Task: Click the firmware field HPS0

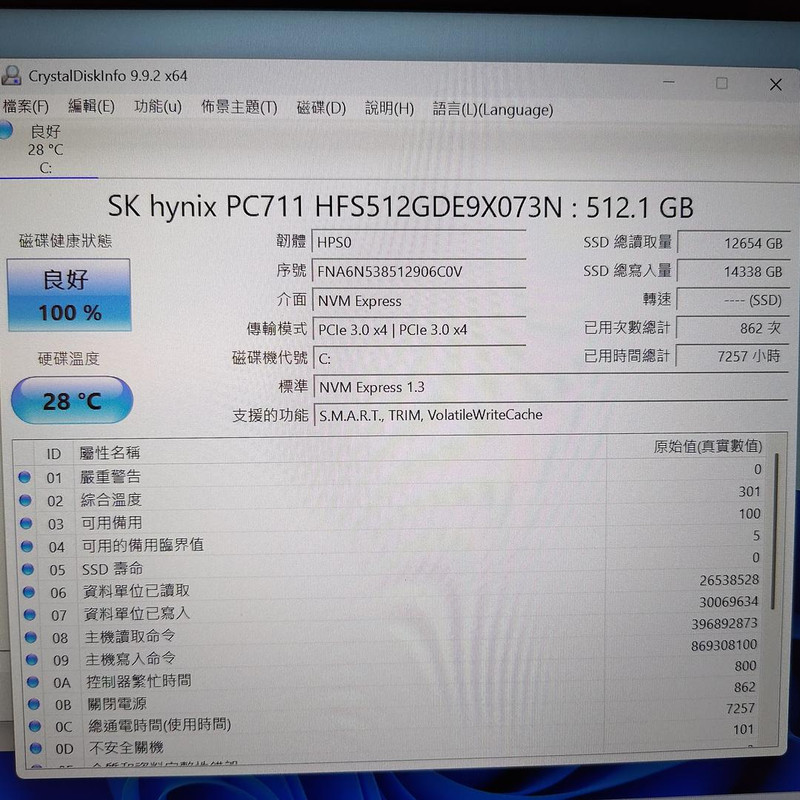Action: tap(419, 241)
